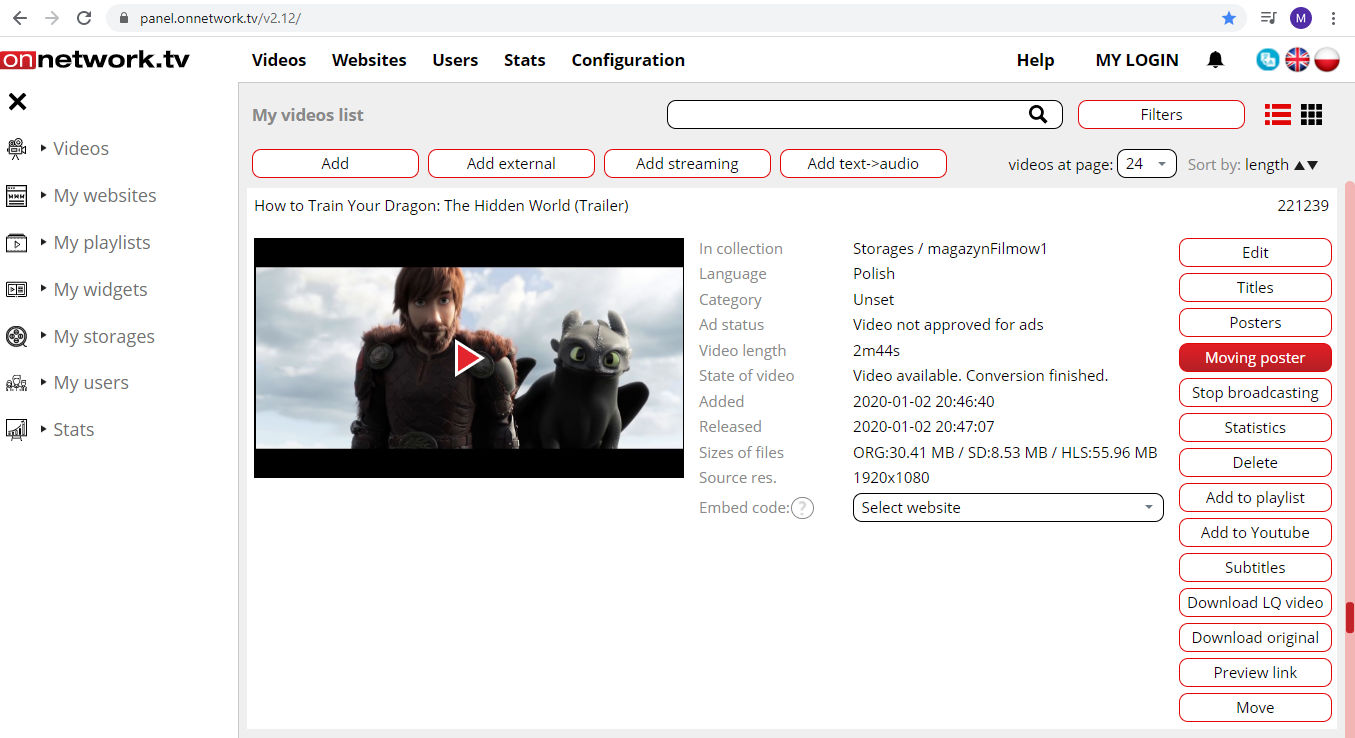
Task: Switch to list view layout
Action: 1278,115
